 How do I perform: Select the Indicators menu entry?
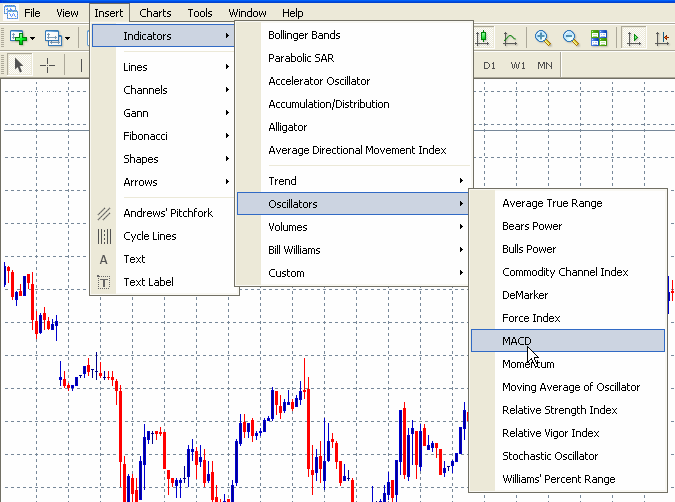pos(163,36)
